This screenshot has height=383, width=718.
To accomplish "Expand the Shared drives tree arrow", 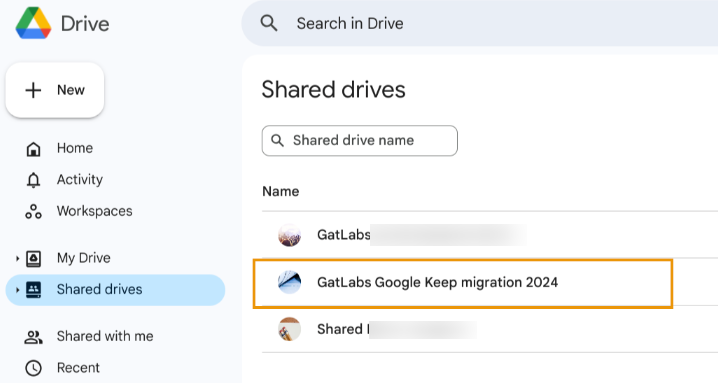I will coord(17,290).
